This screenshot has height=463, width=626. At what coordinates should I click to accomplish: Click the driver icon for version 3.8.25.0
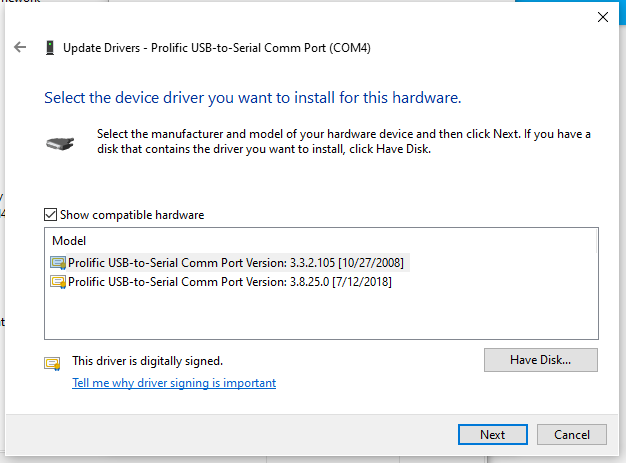pyautogui.click(x=58, y=282)
